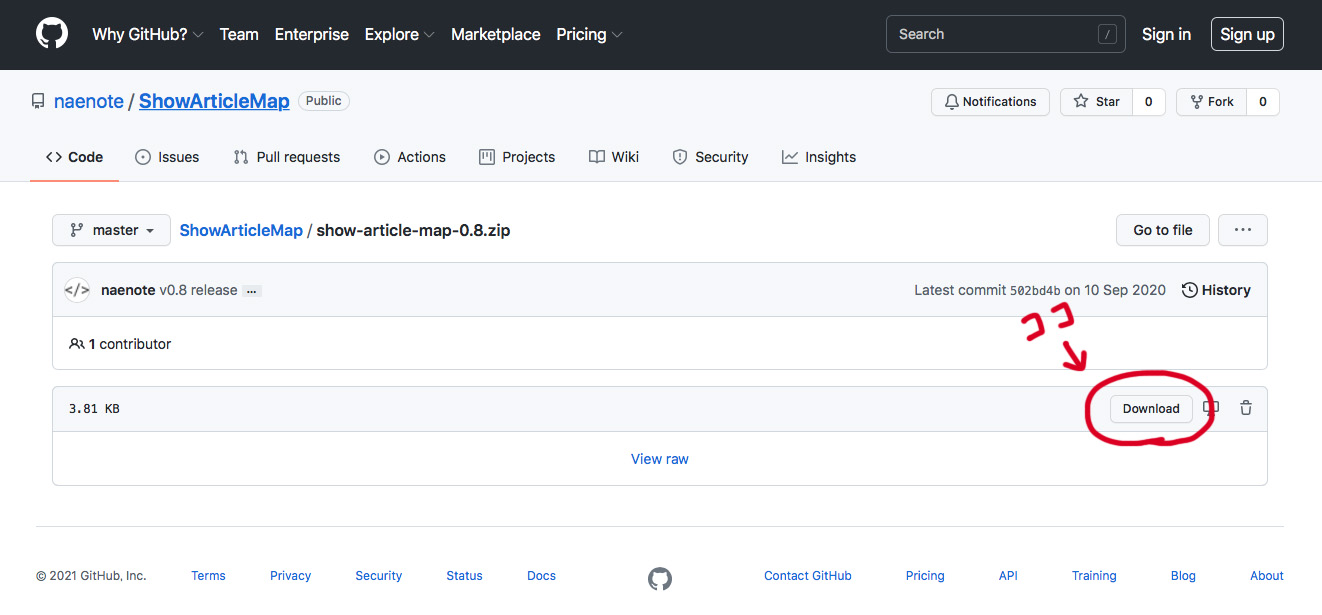Expand the Why GitHub? menu
The image size is (1322, 615).
coord(147,34)
